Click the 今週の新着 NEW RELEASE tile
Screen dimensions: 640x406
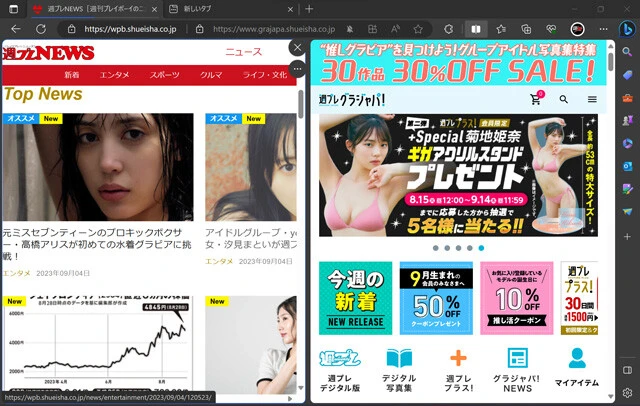click(x=356, y=298)
